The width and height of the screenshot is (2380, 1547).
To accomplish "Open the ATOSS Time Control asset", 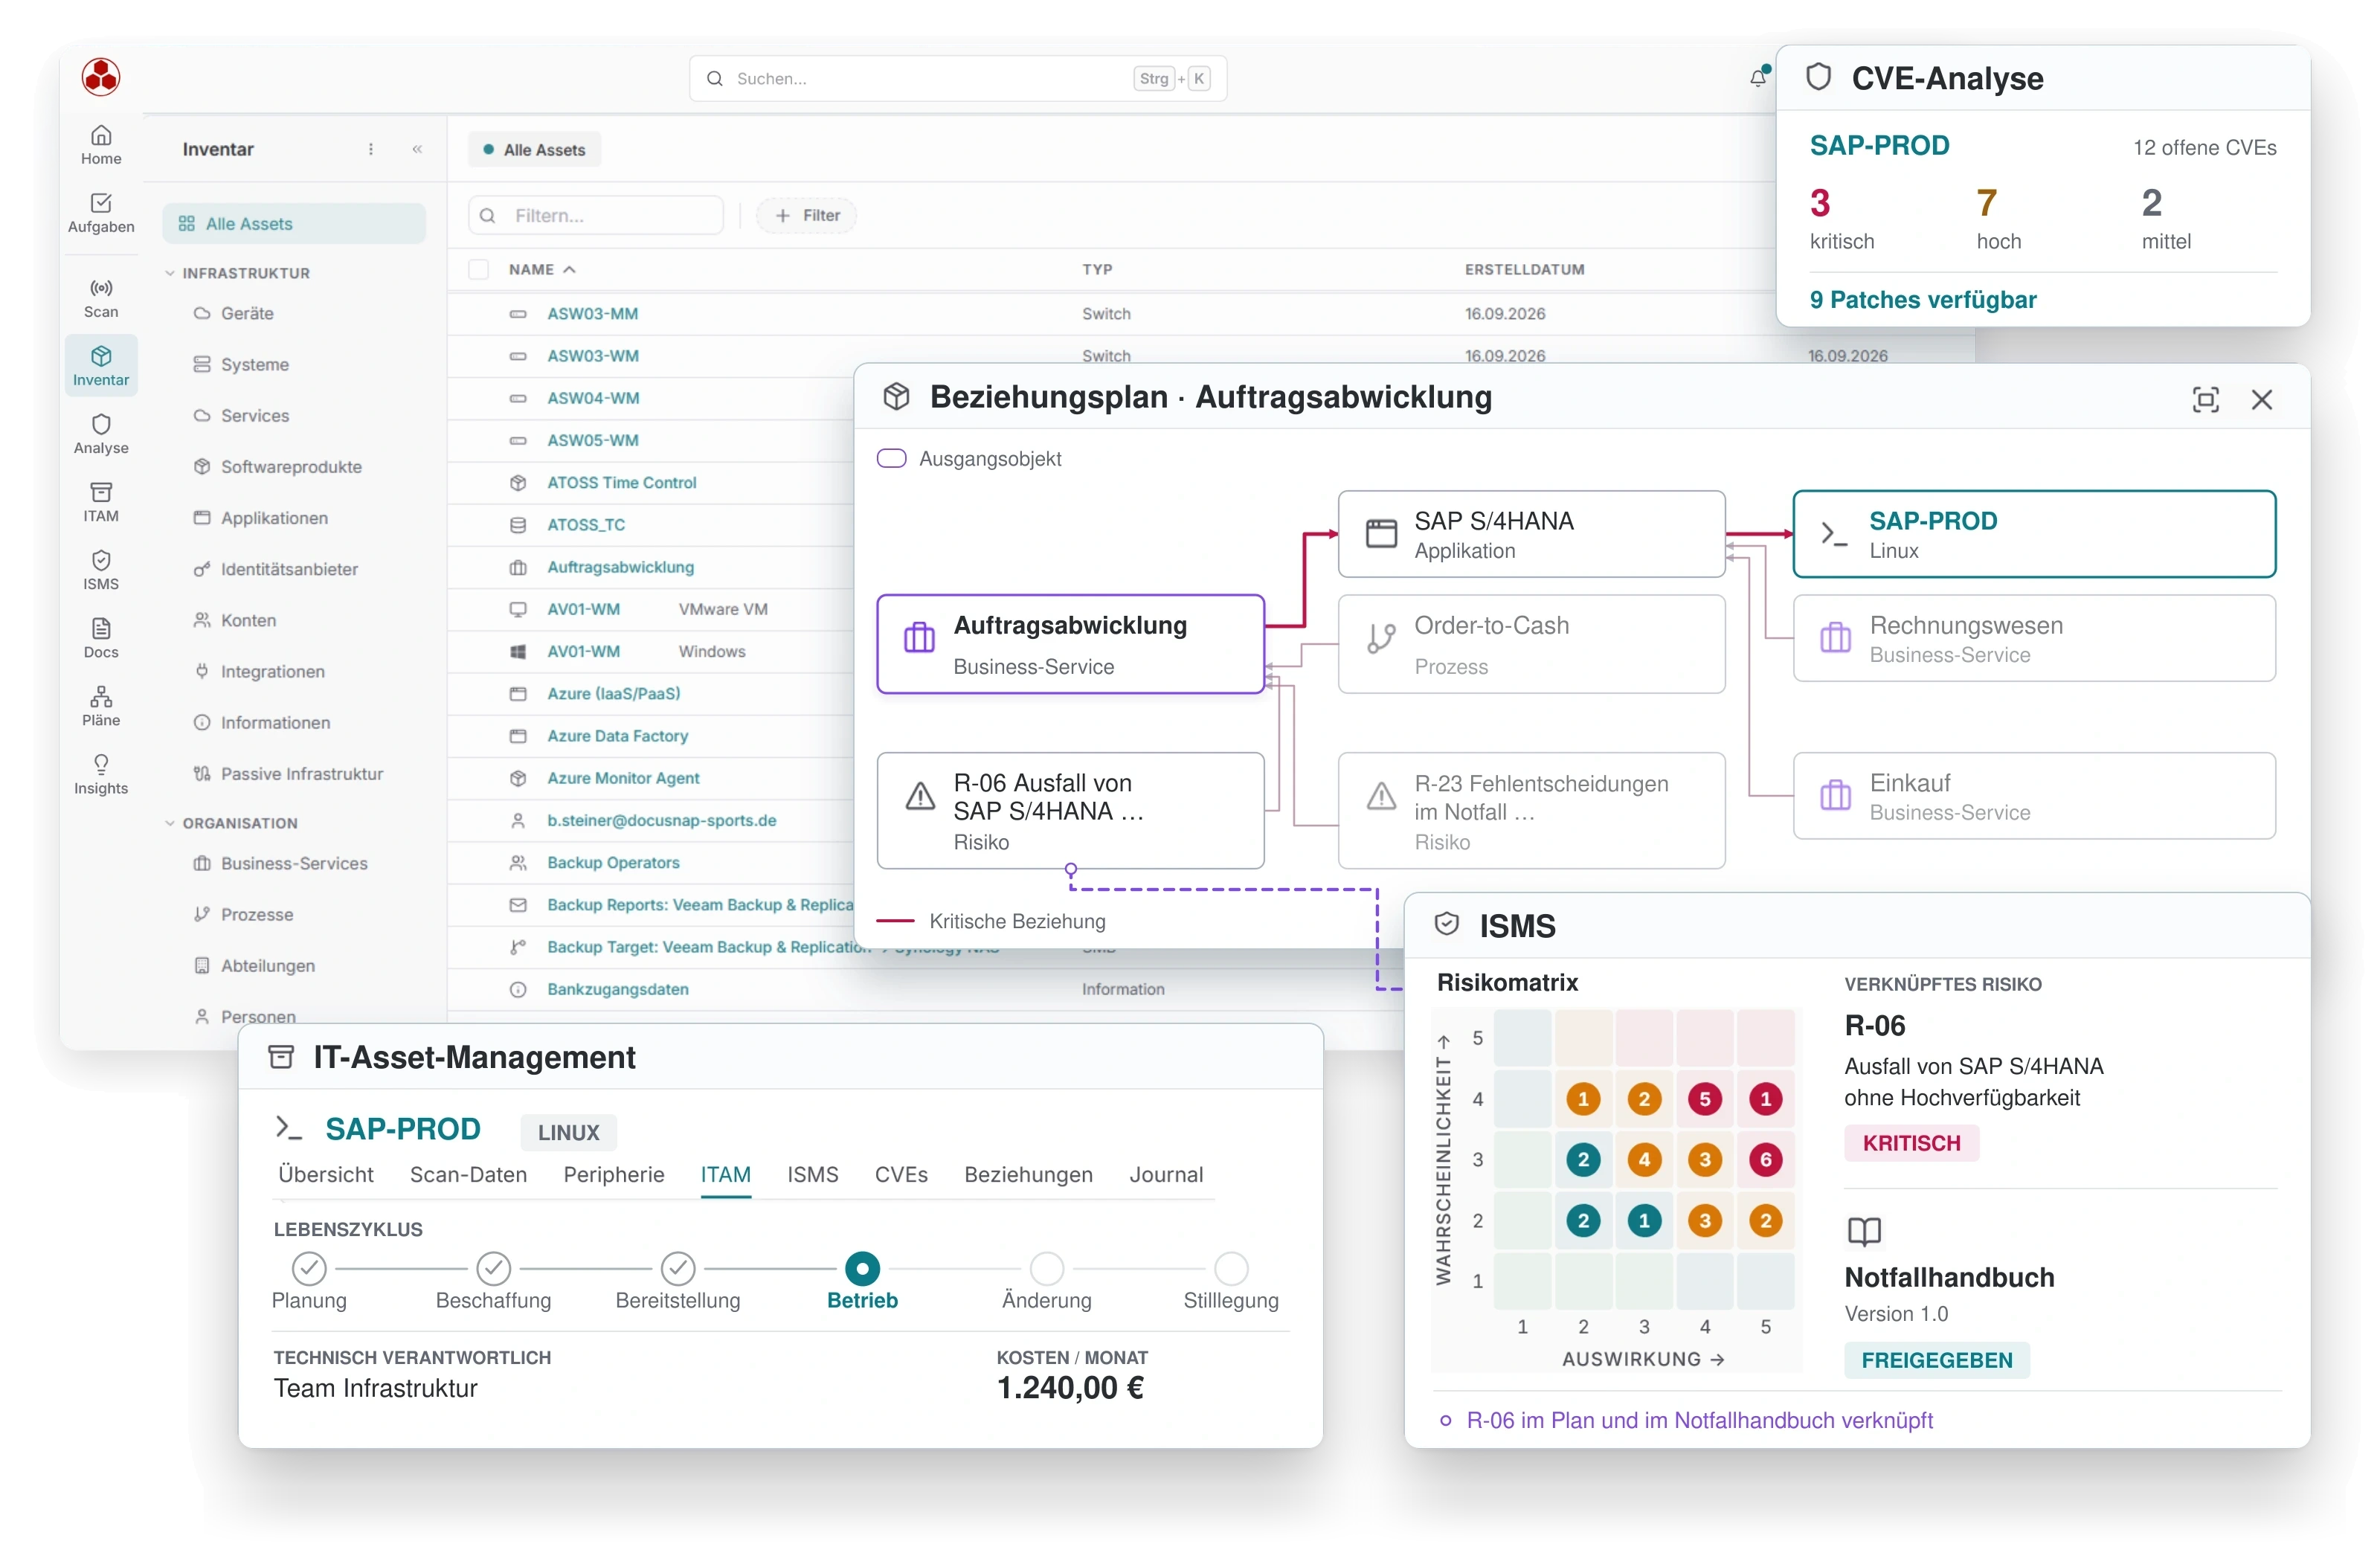I will 621,482.
